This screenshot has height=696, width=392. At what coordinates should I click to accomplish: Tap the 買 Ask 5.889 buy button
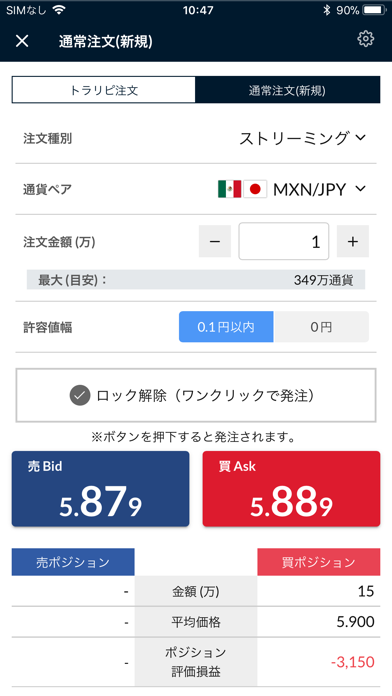point(291,489)
